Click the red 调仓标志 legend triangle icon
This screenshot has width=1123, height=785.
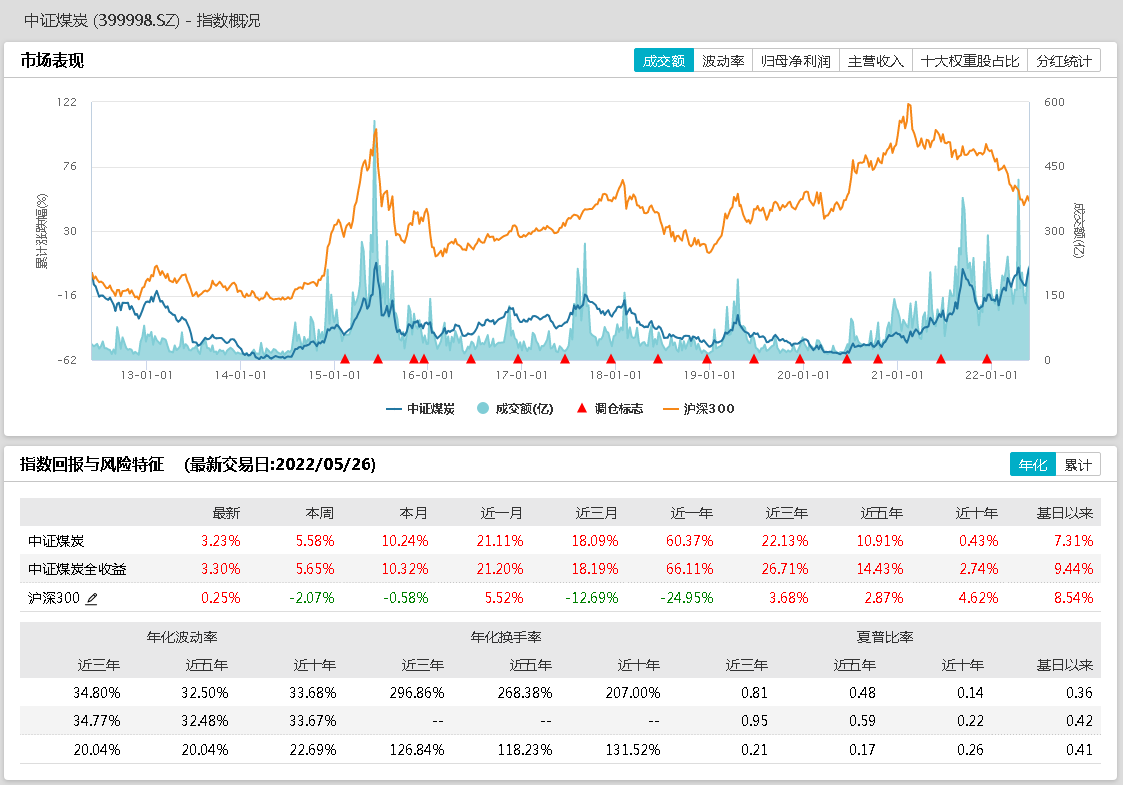[x=582, y=409]
